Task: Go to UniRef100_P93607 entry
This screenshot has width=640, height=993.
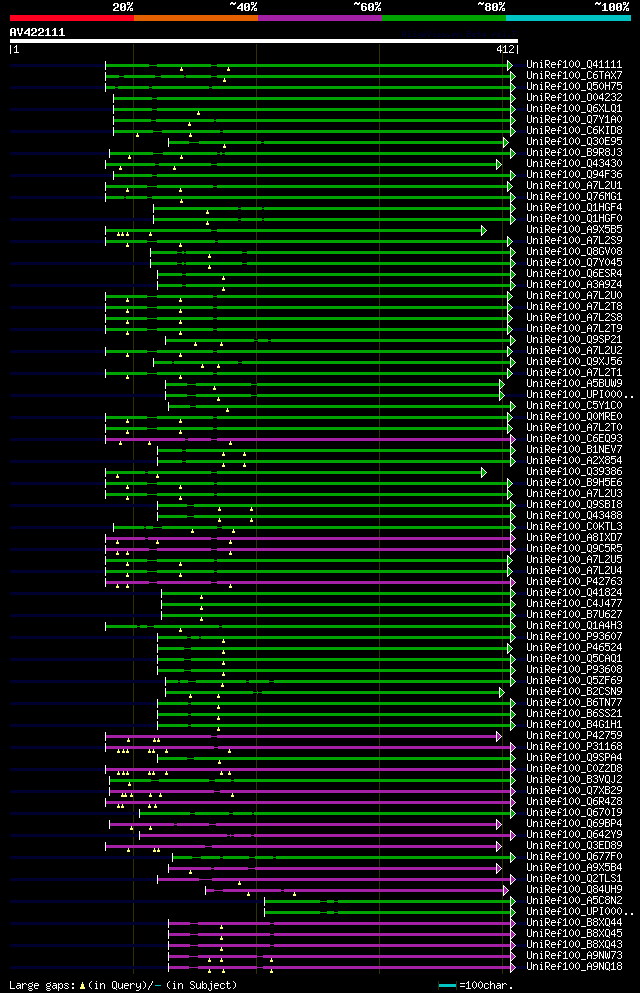Action: 574,636
